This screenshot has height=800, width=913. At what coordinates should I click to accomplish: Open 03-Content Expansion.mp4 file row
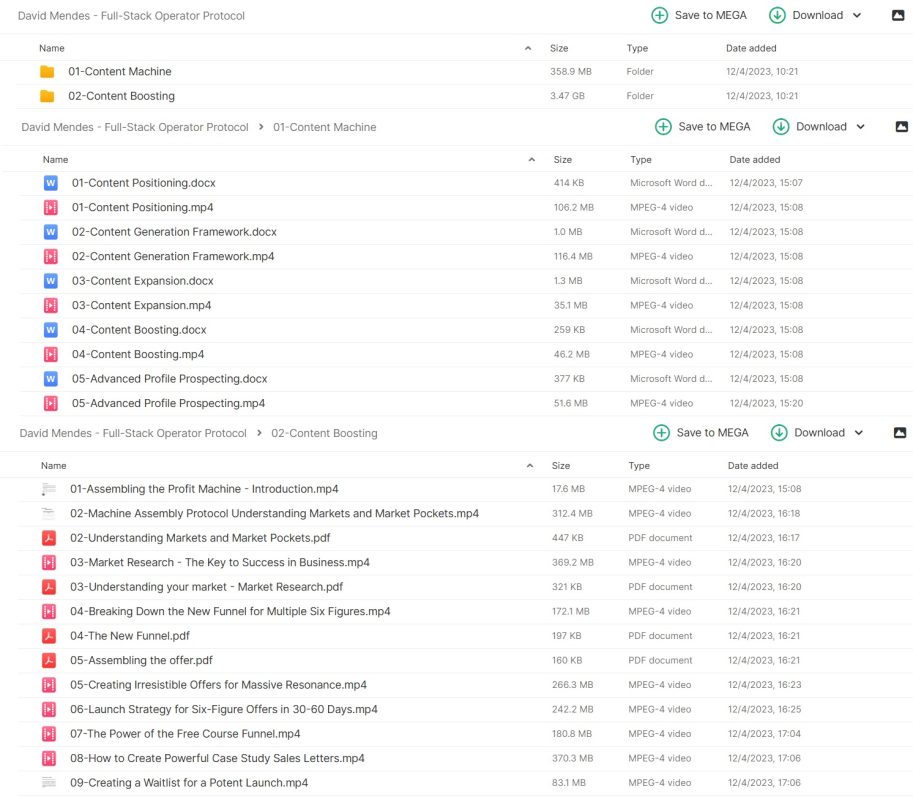point(141,306)
